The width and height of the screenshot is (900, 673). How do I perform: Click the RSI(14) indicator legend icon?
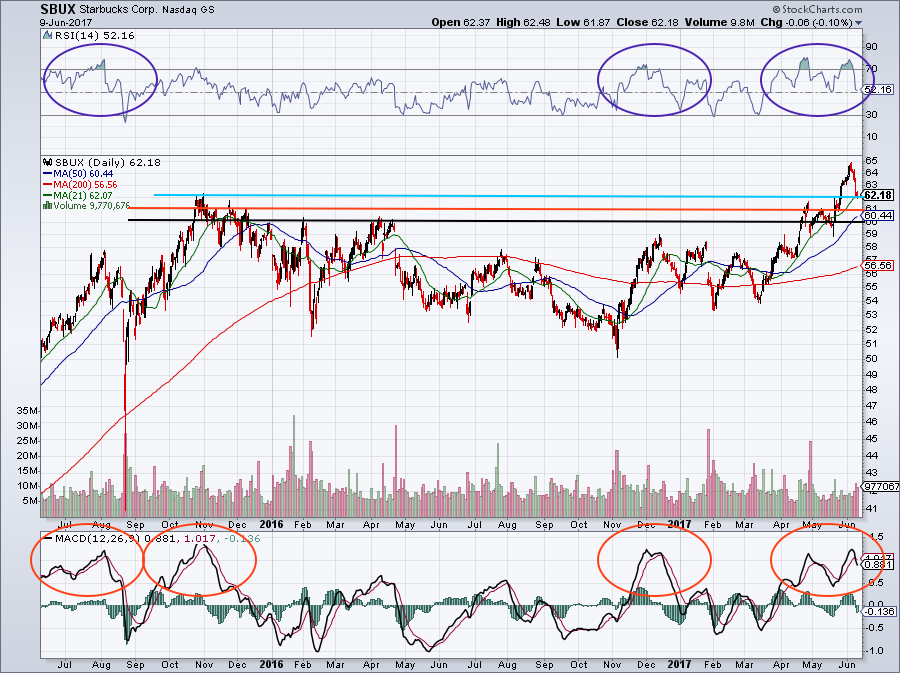48,36
